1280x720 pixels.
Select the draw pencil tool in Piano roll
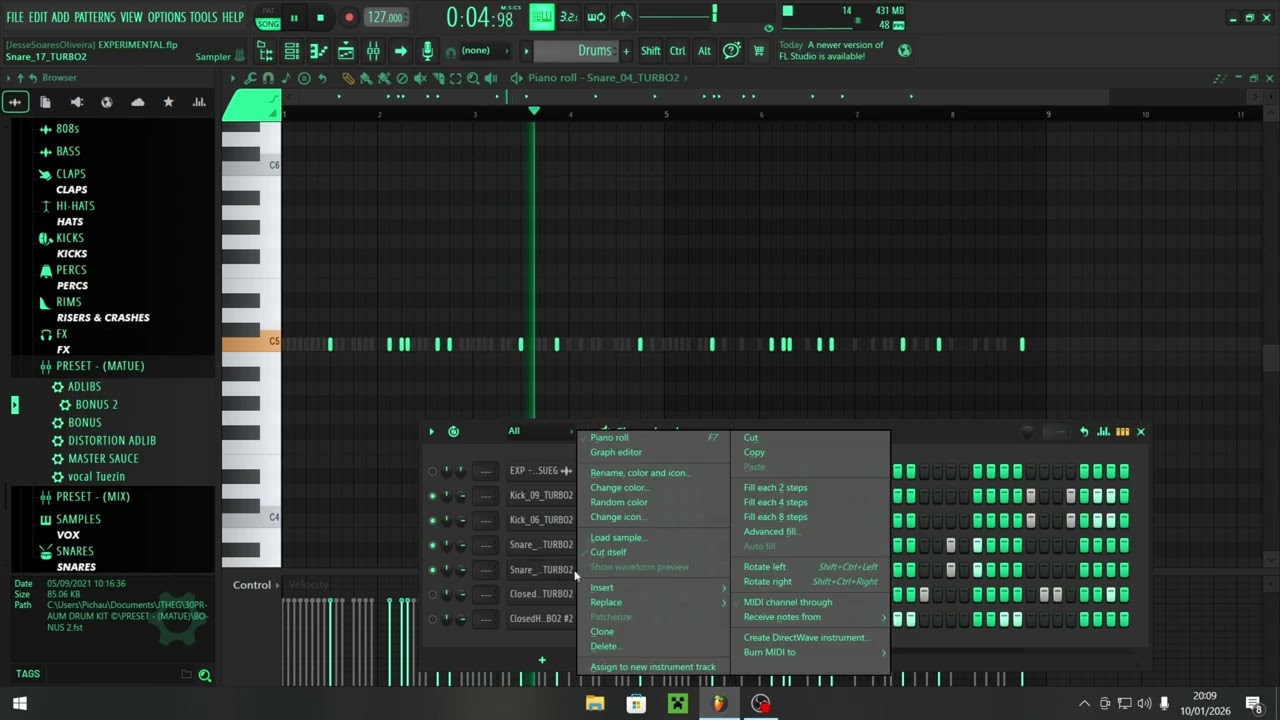click(x=347, y=78)
